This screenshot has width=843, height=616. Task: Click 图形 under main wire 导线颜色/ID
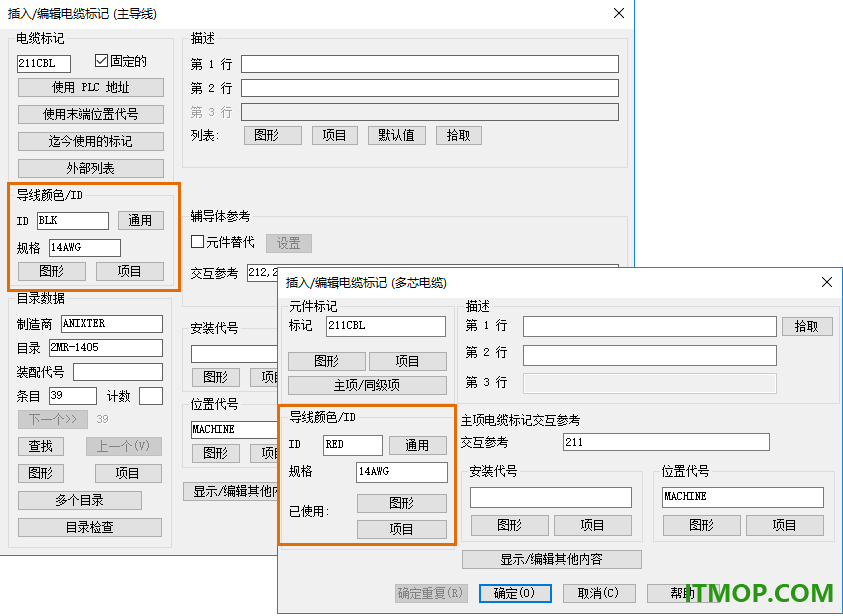pyautogui.click(x=52, y=271)
